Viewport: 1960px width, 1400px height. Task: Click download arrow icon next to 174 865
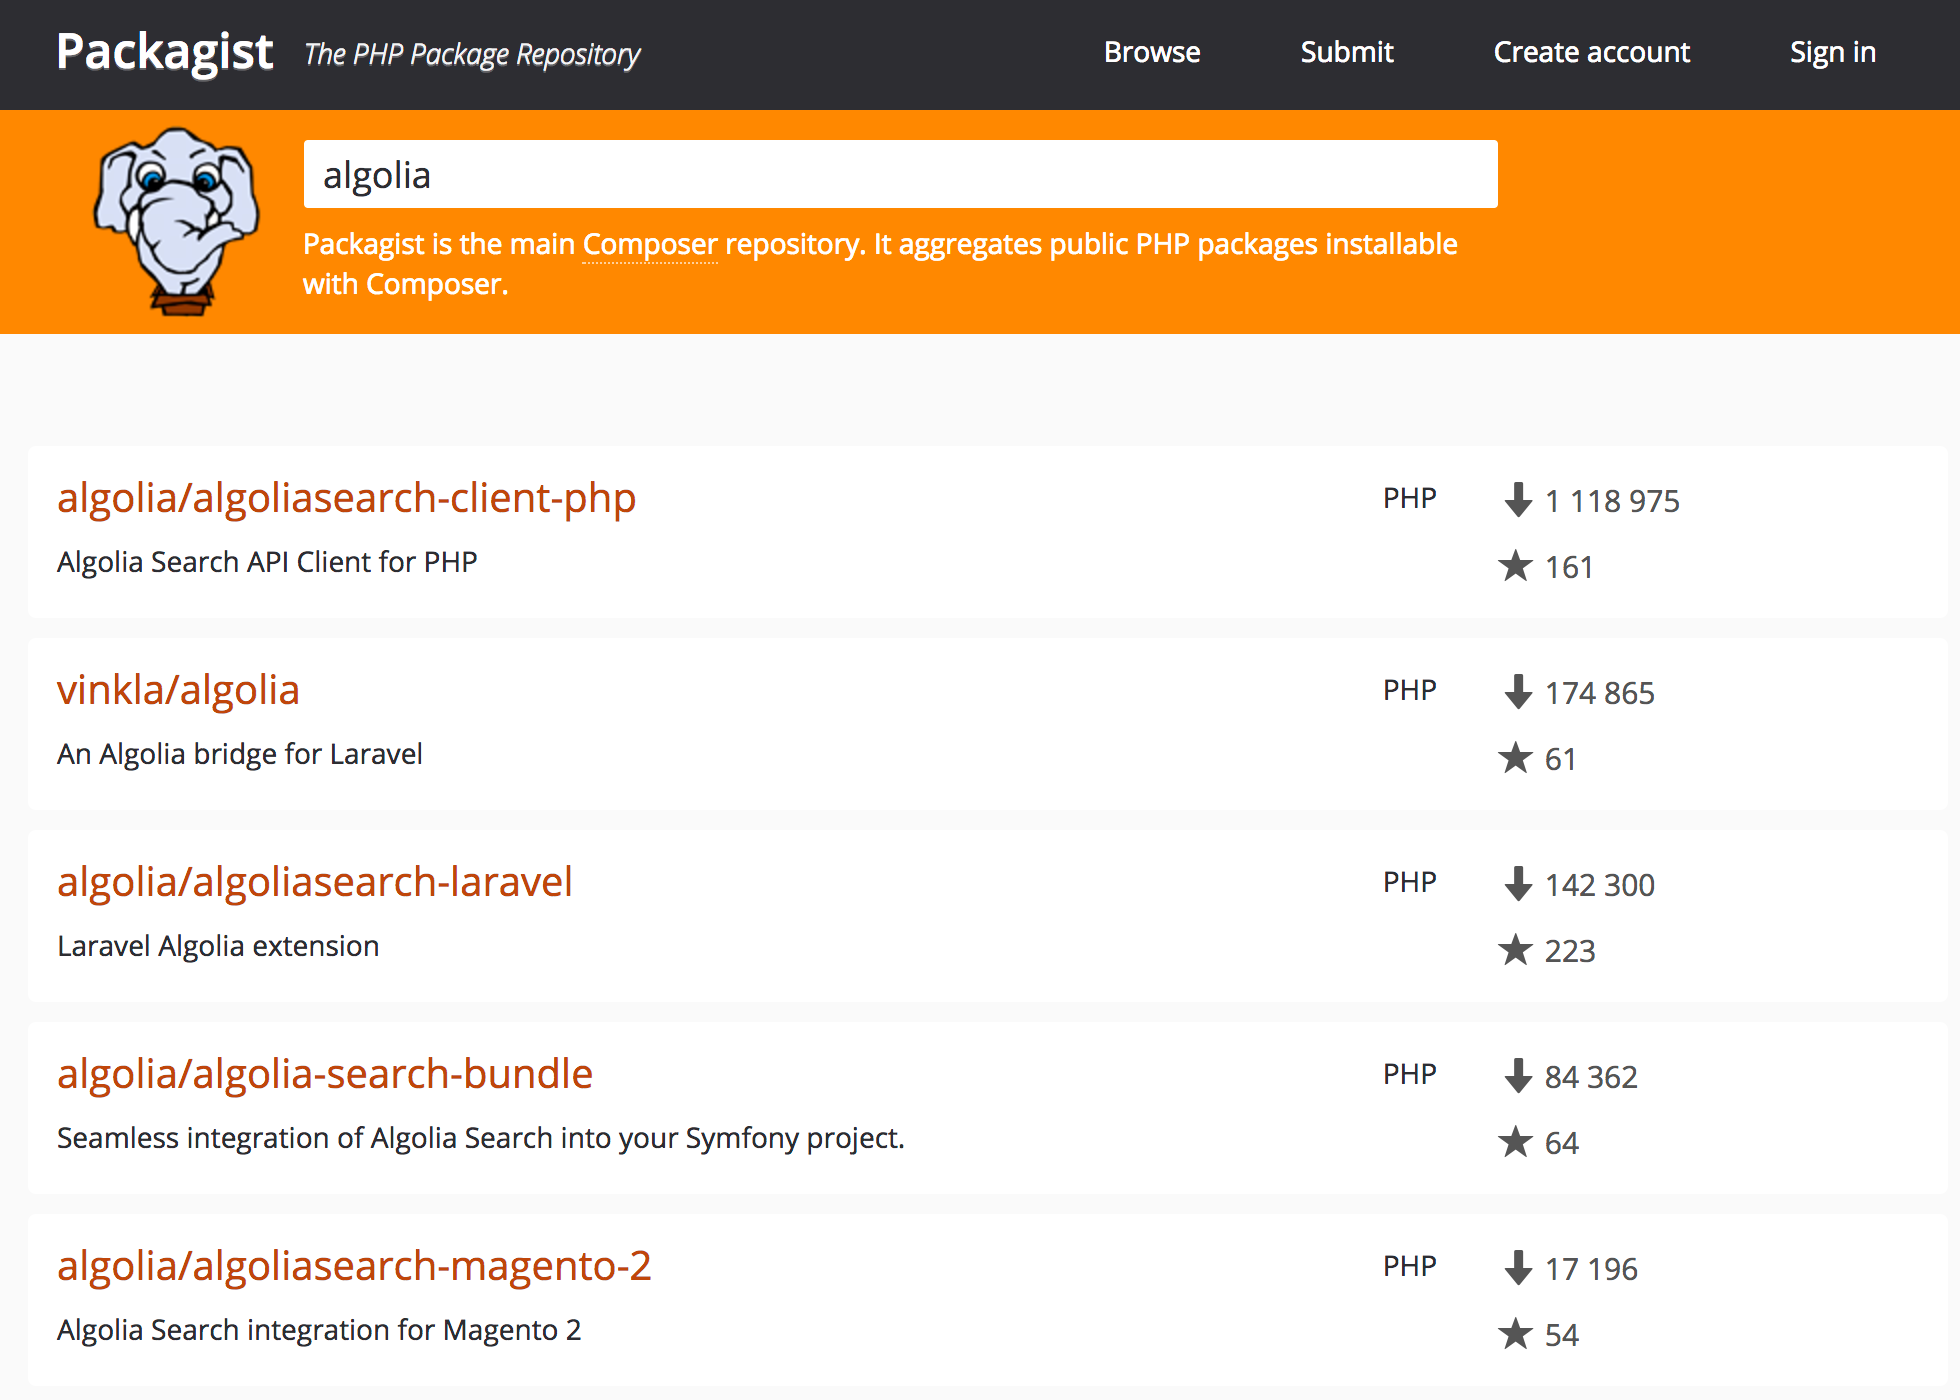pyautogui.click(x=1518, y=691)
